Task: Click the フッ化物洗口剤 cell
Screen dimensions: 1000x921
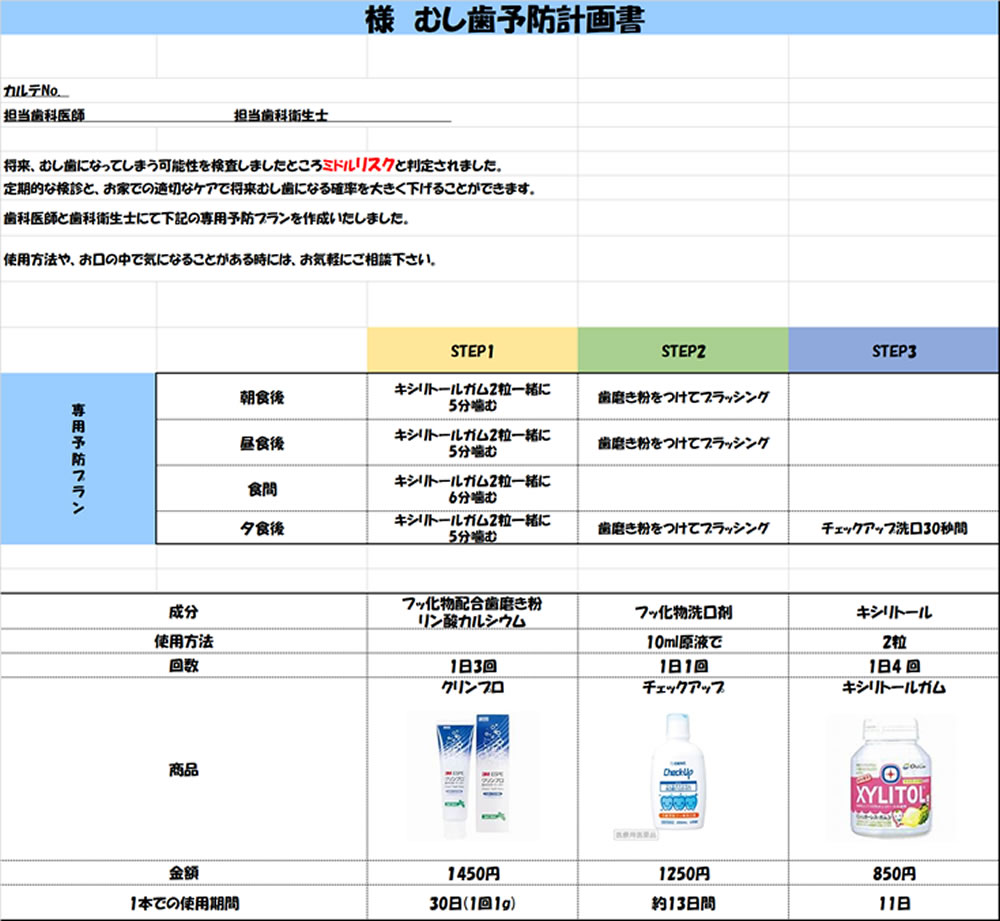Action: (x=683, y=612)
